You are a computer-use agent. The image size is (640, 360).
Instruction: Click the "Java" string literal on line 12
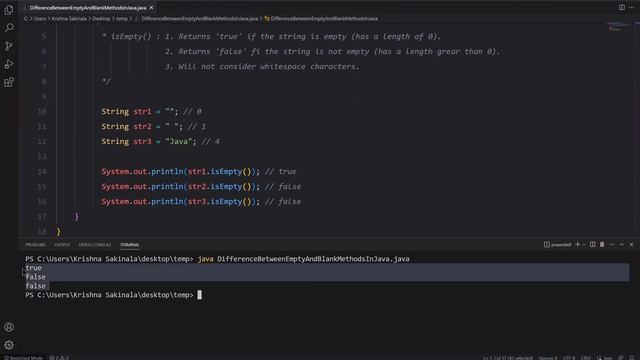point(178,142)
